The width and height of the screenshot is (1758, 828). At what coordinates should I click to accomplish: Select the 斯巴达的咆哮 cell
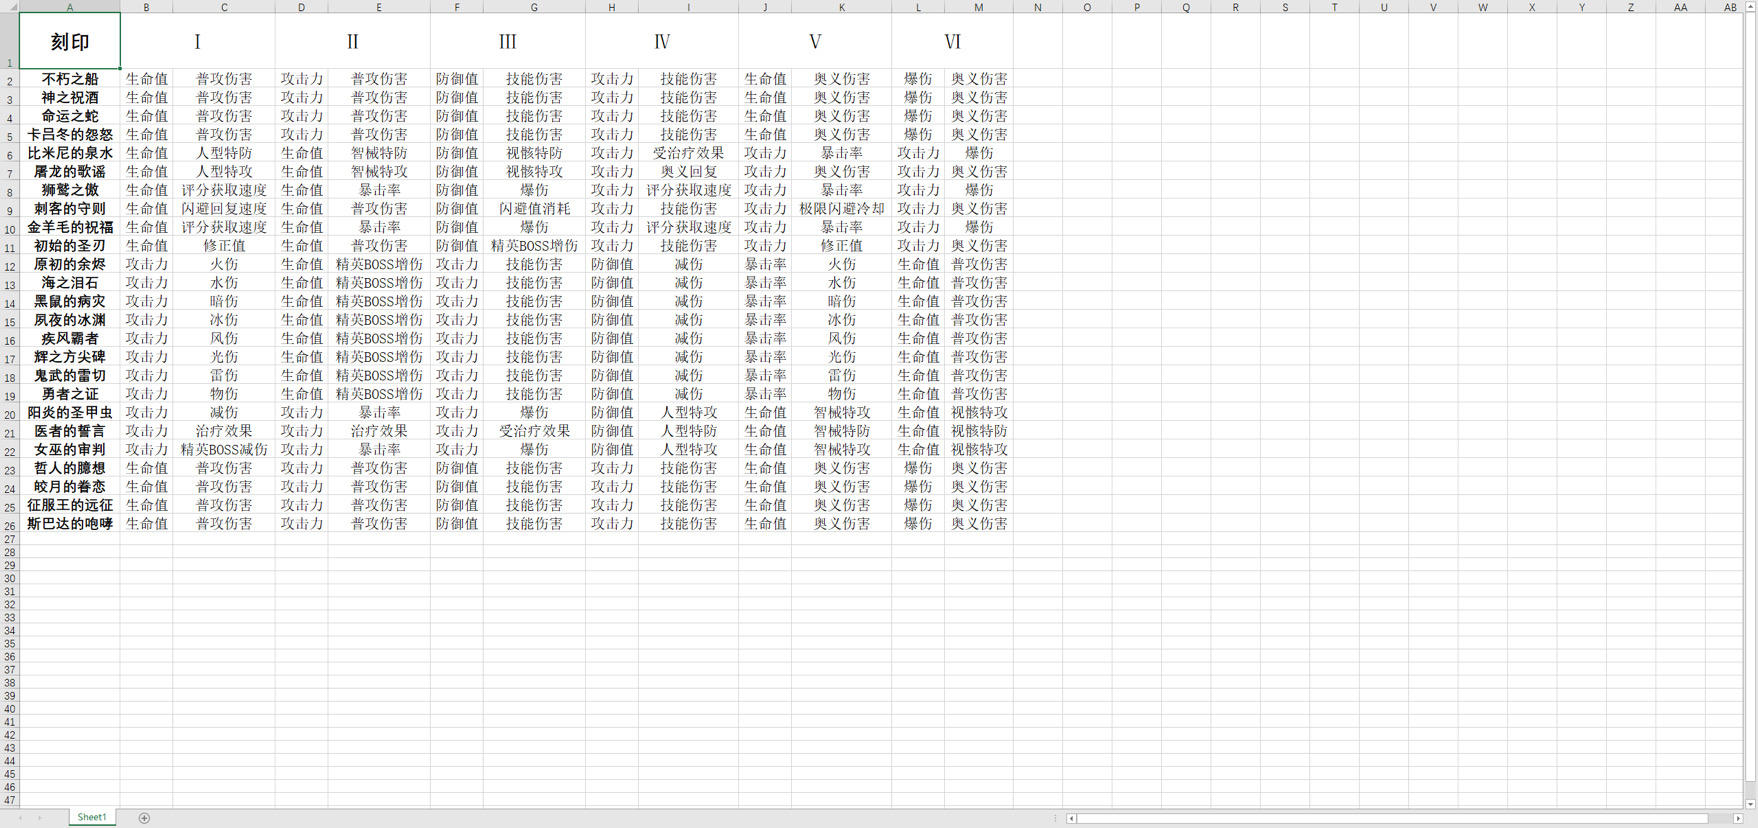(x=70, y=523)
